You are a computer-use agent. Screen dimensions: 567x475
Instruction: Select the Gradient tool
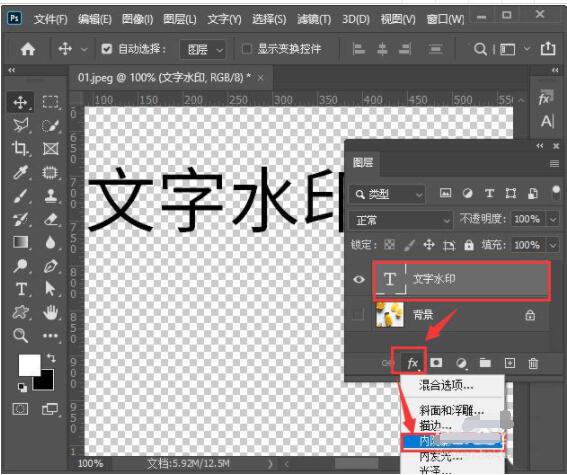[20, 242]
